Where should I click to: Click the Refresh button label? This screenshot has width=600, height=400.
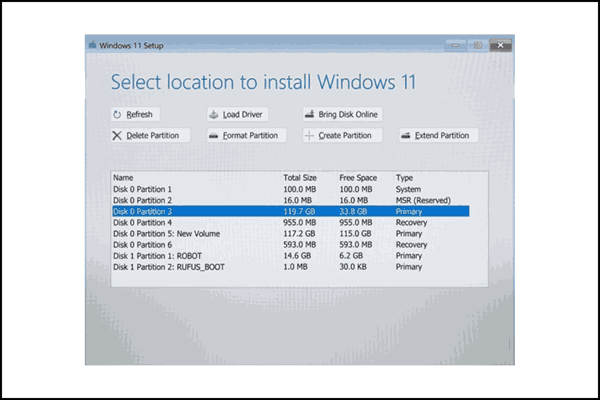pyautogui.click(x=139, y=114)
